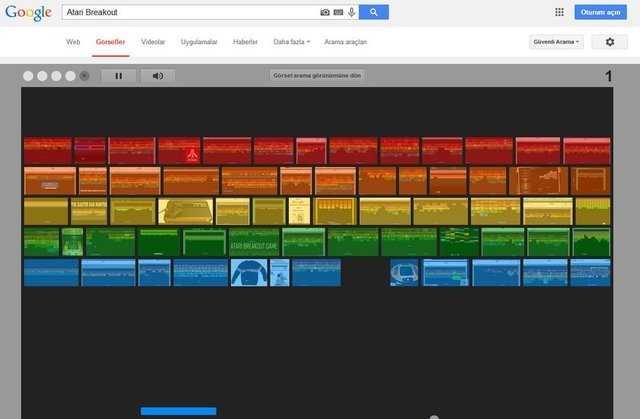Image resolution: width=640 pixels, height=419 pixels.
Task: Switch to the Videolar tab
Action: coord(153,42)
